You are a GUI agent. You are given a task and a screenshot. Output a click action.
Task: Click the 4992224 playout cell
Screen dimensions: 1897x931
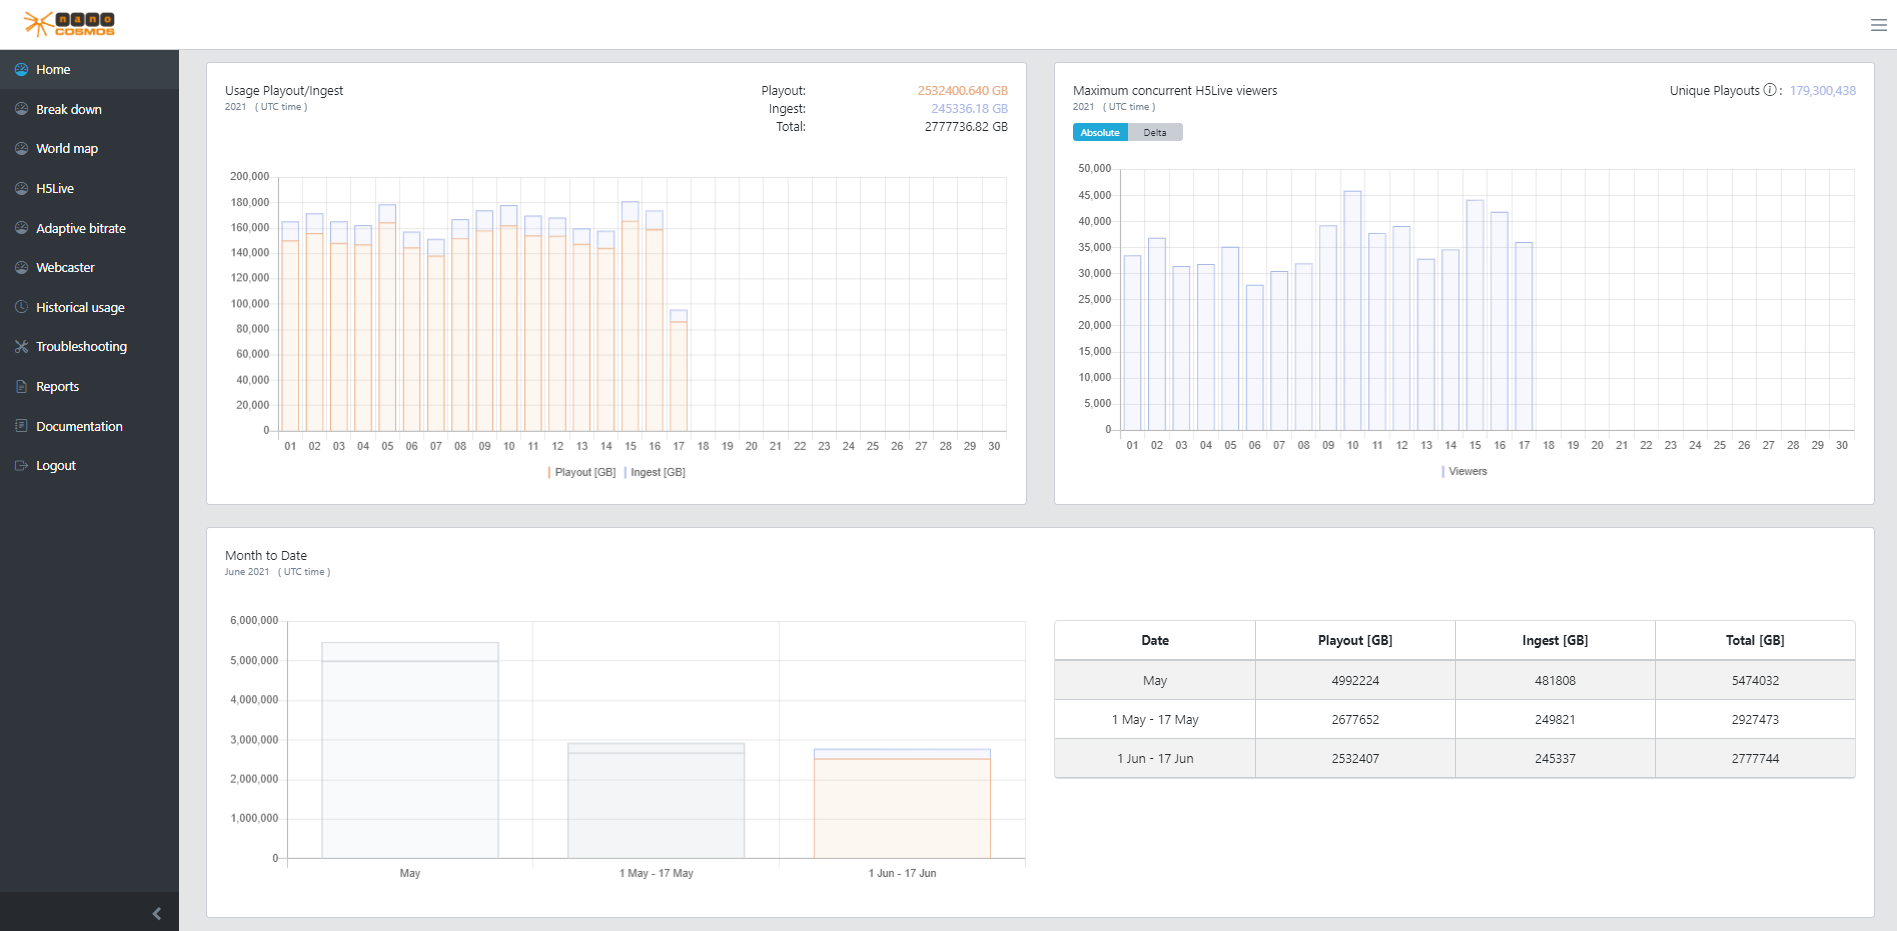[1355, 680]
